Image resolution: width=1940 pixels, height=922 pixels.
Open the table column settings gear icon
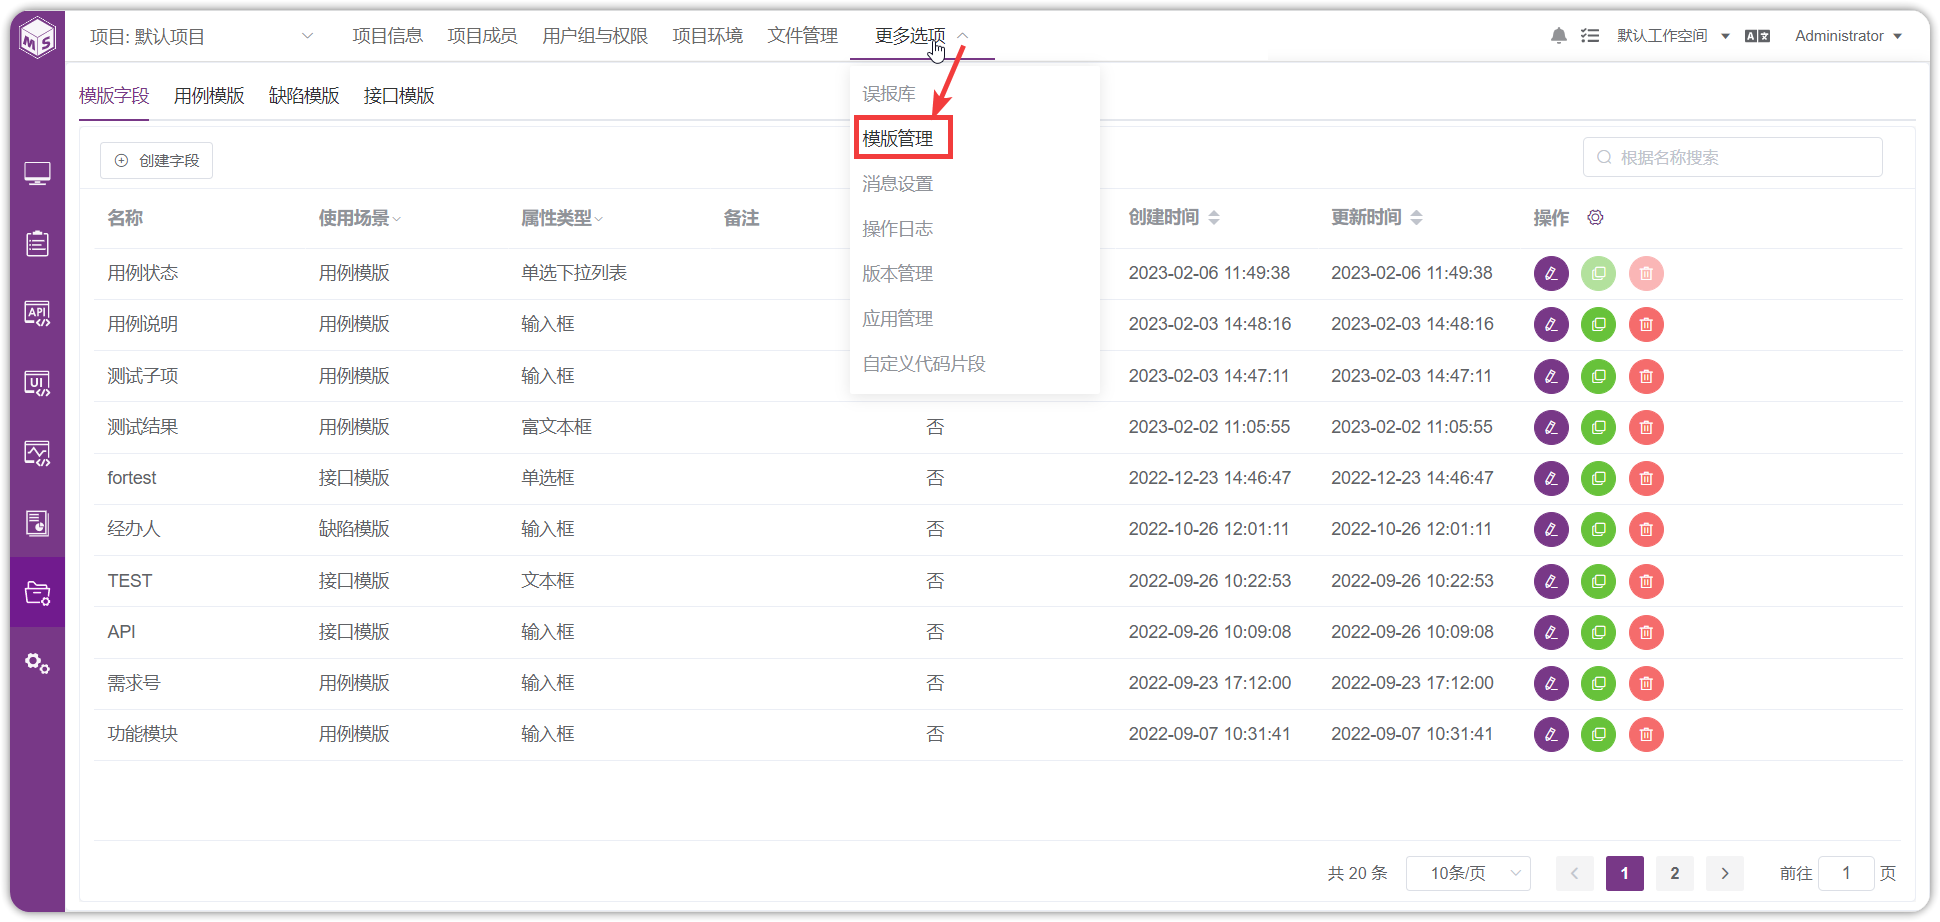(1595, 217)
